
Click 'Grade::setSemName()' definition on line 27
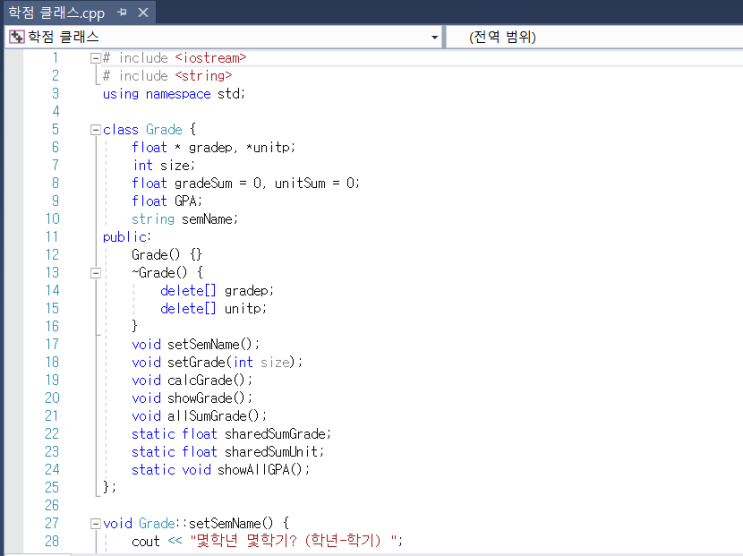tap(206, 523)
